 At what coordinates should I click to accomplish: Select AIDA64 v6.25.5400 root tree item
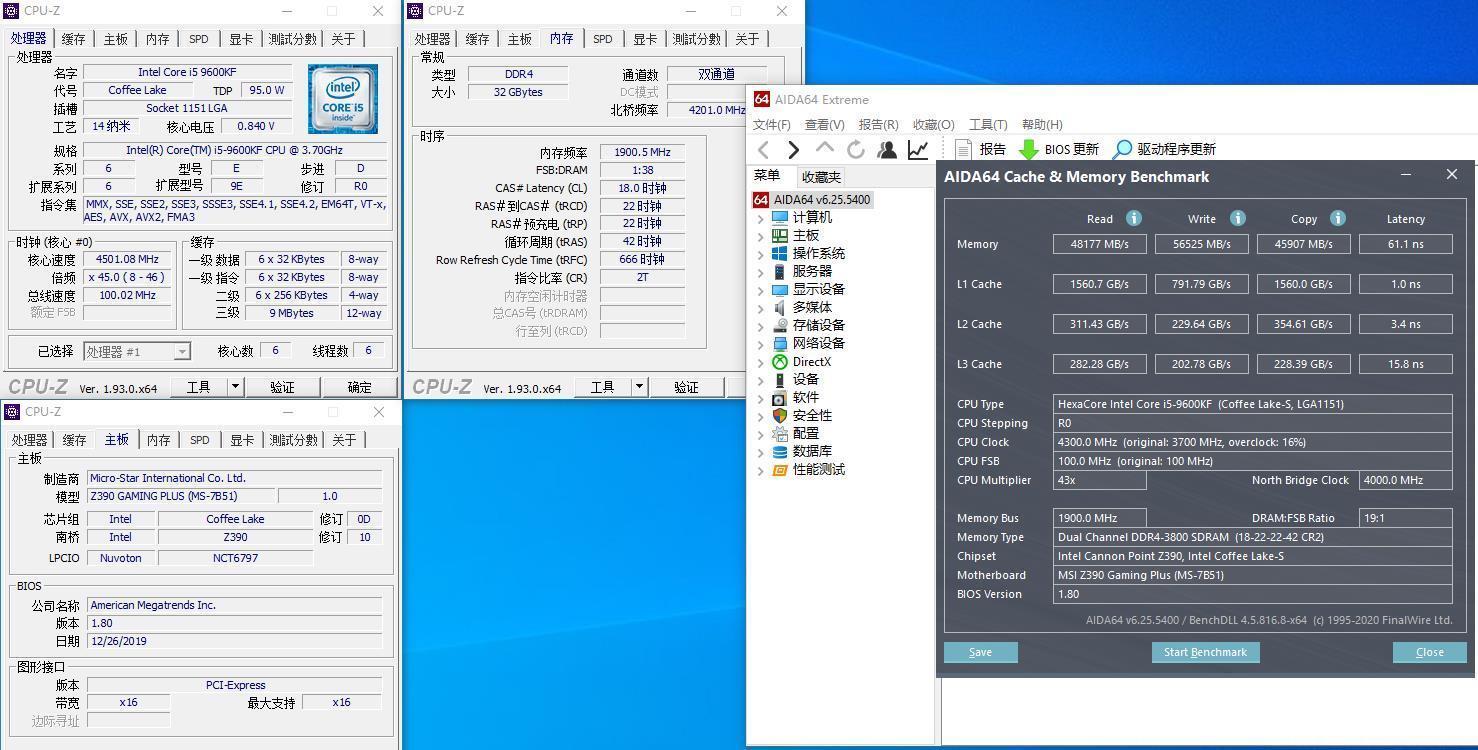coord(811,199)
